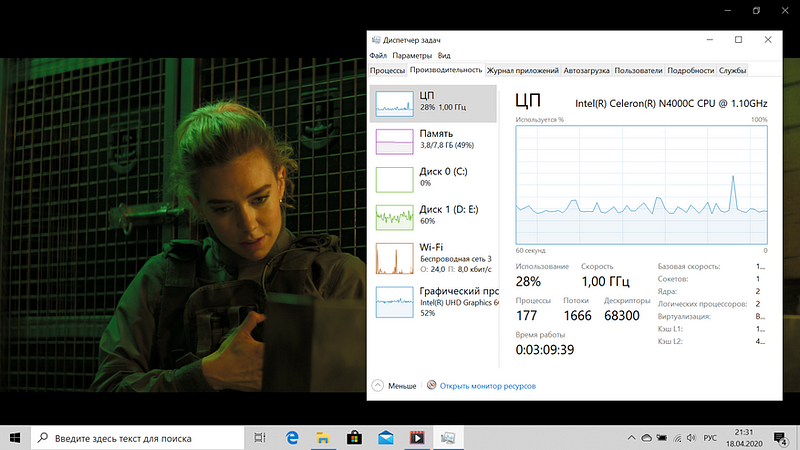Screen dimensions: 800x450
Task: Open Task View from taskbar
Action: pyautogui.click(x=260, y=438)
